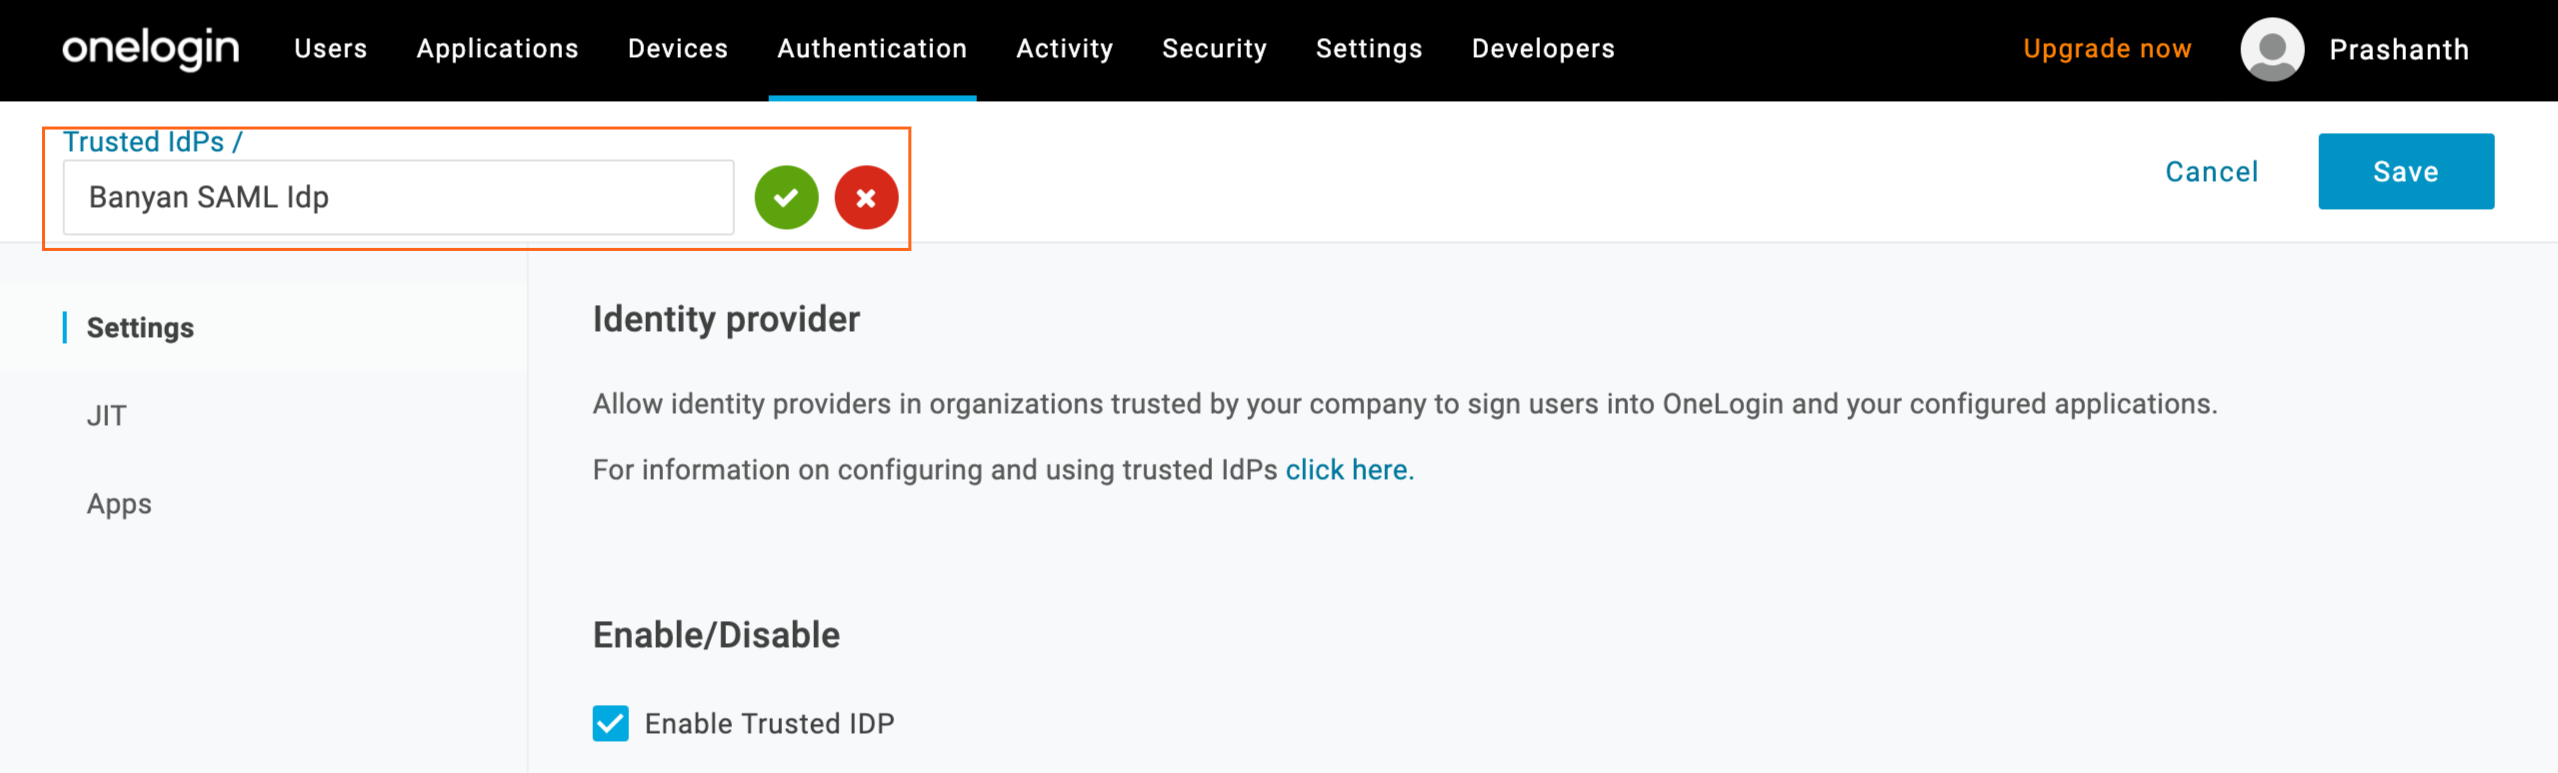The width and height of the screenshot is (2558, 773).
Task: Click the Cancel link
Action: pos(2211,172)
